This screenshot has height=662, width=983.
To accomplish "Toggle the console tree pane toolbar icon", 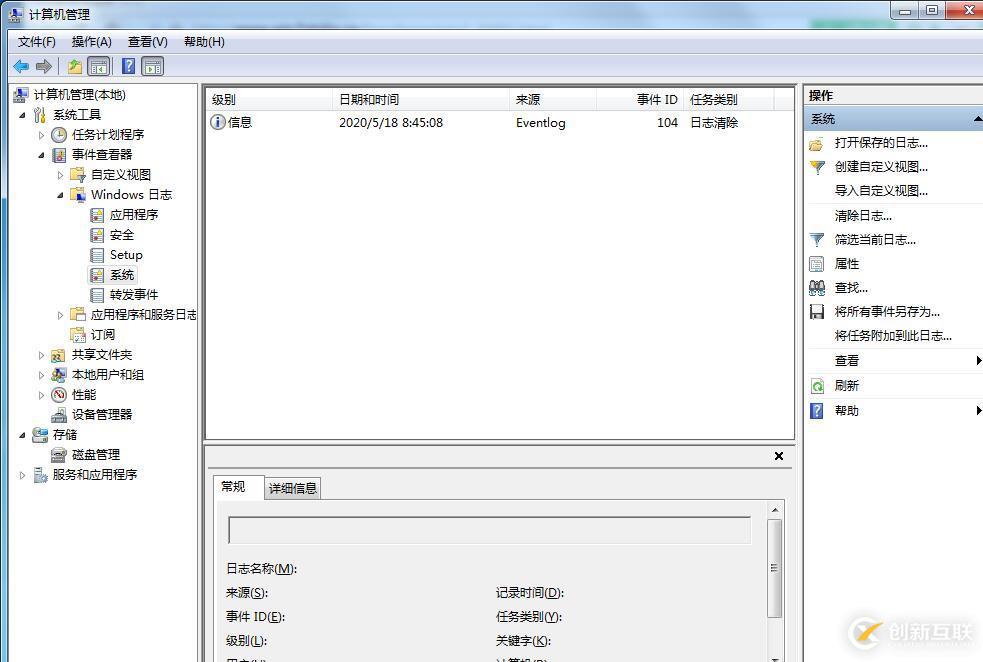I will [x=98, y=66].
